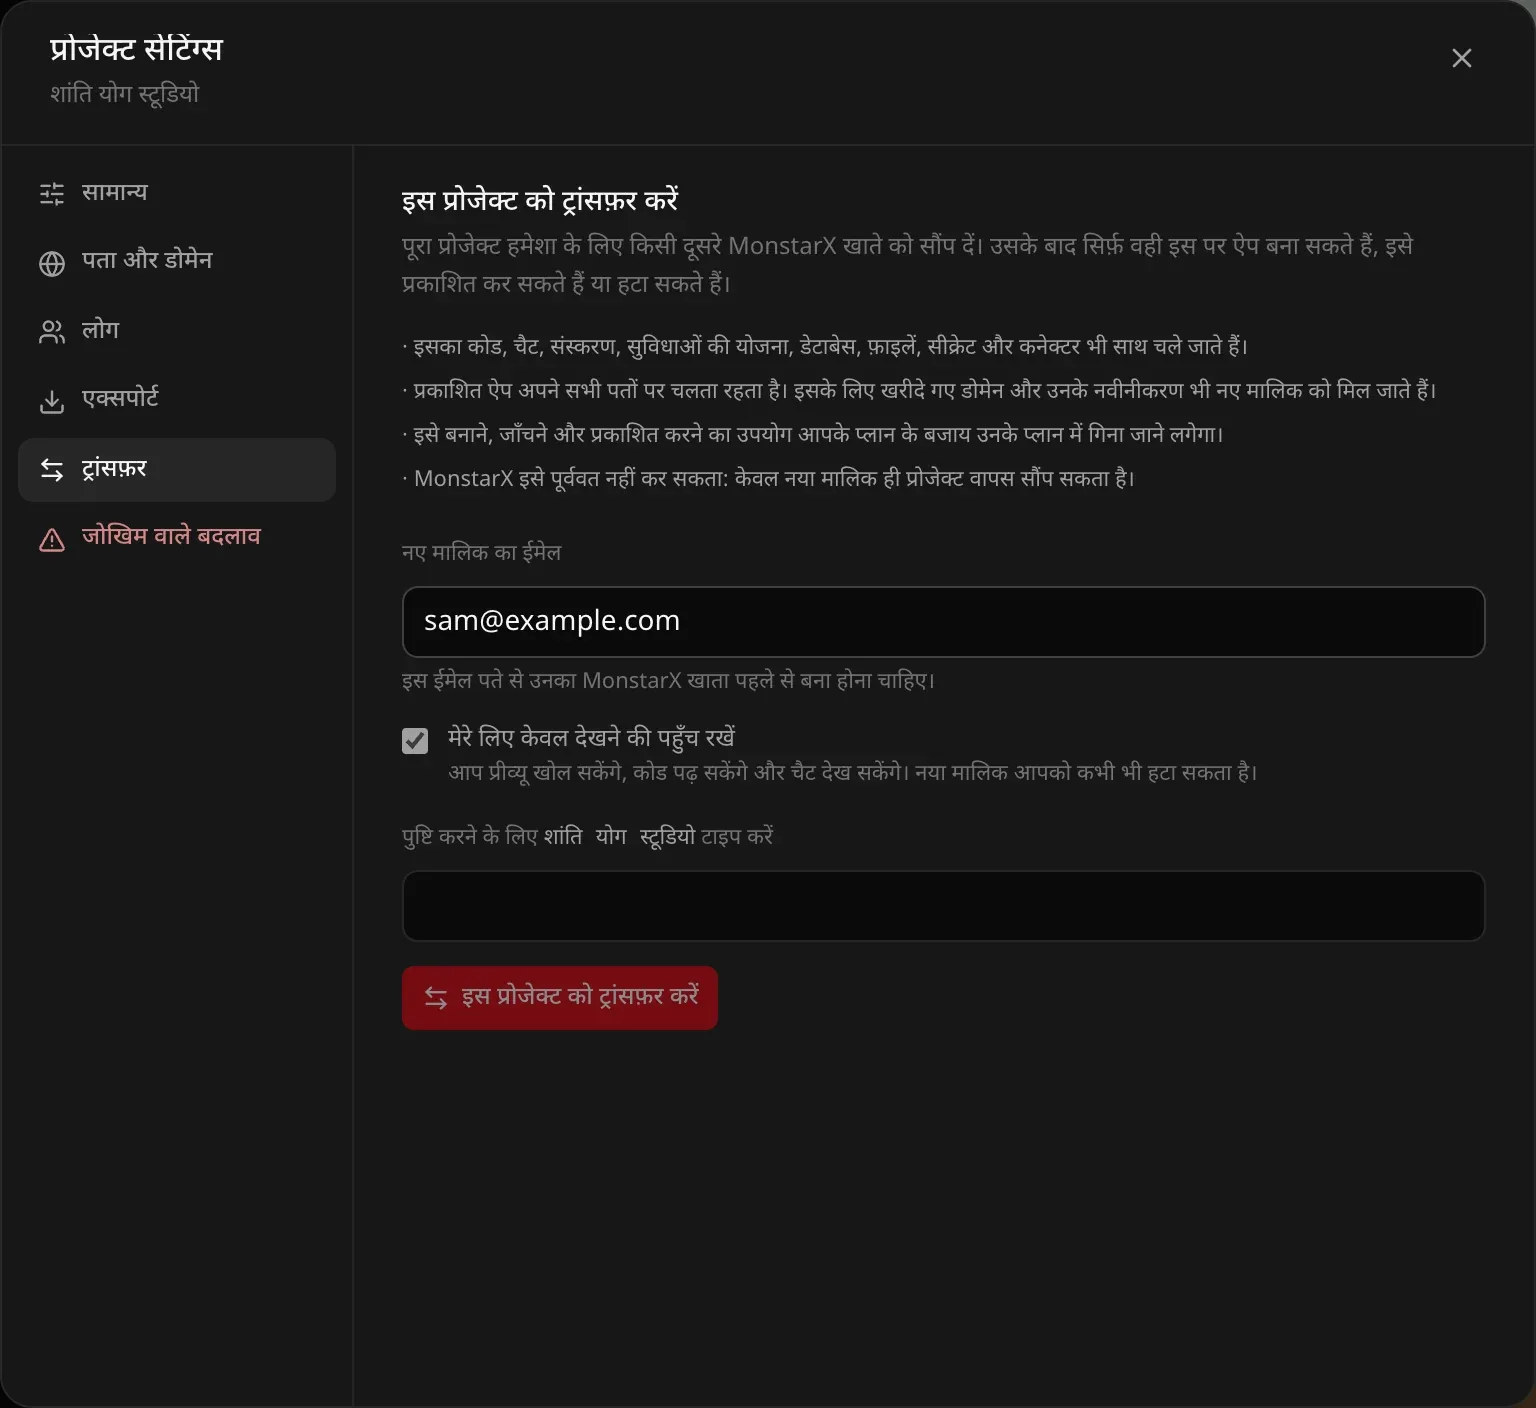Click the warning triangle icon beside जोखिम वाले बदलाव
The width and height of the screenshot is (1536, 1408).
[x=52, y=539]
